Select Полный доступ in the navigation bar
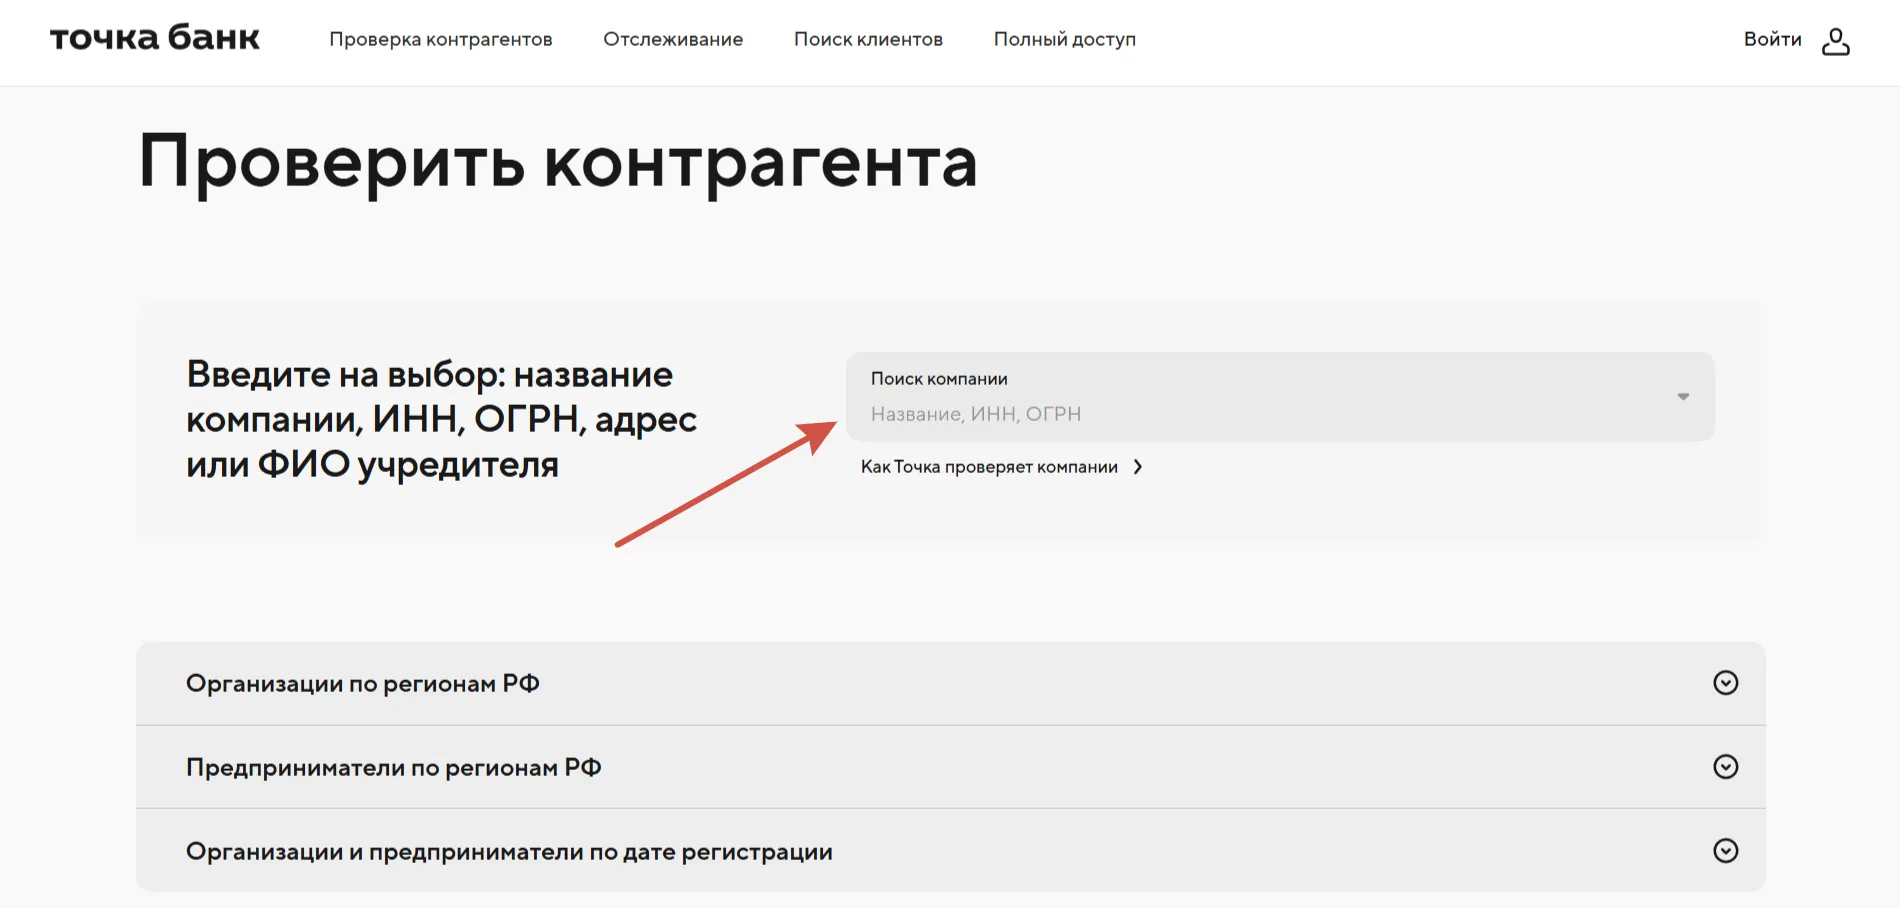 coord(1063,40)
